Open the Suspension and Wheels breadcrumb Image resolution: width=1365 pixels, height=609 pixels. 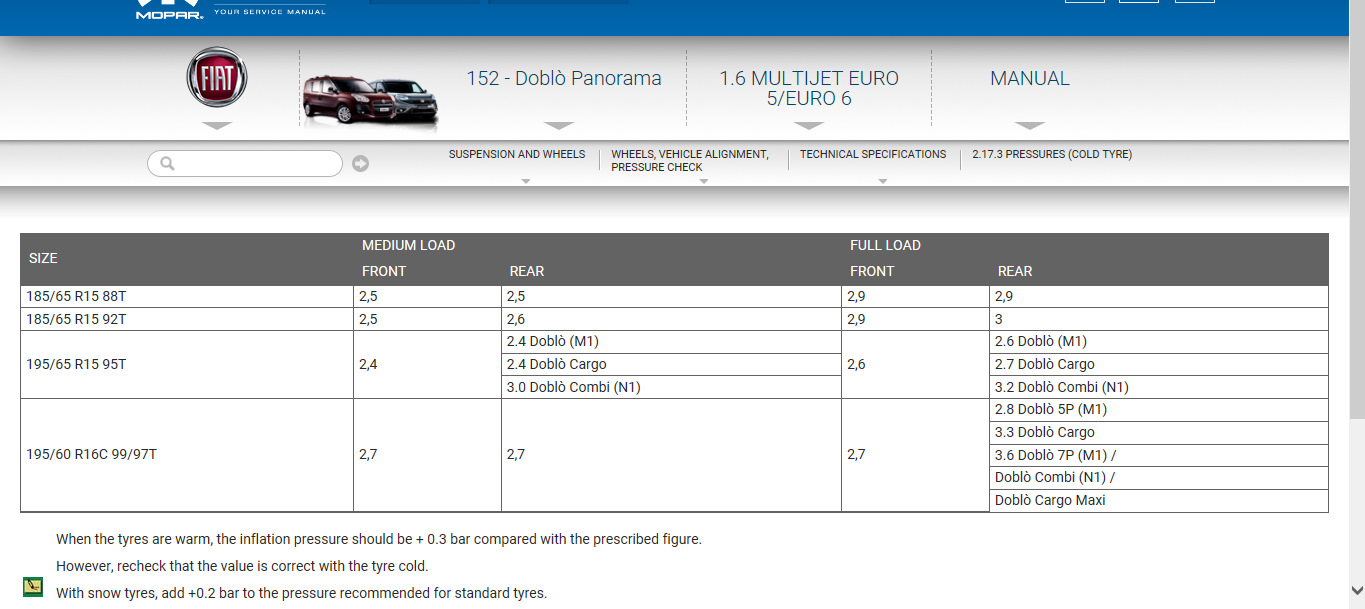click(x=517, y=154)
